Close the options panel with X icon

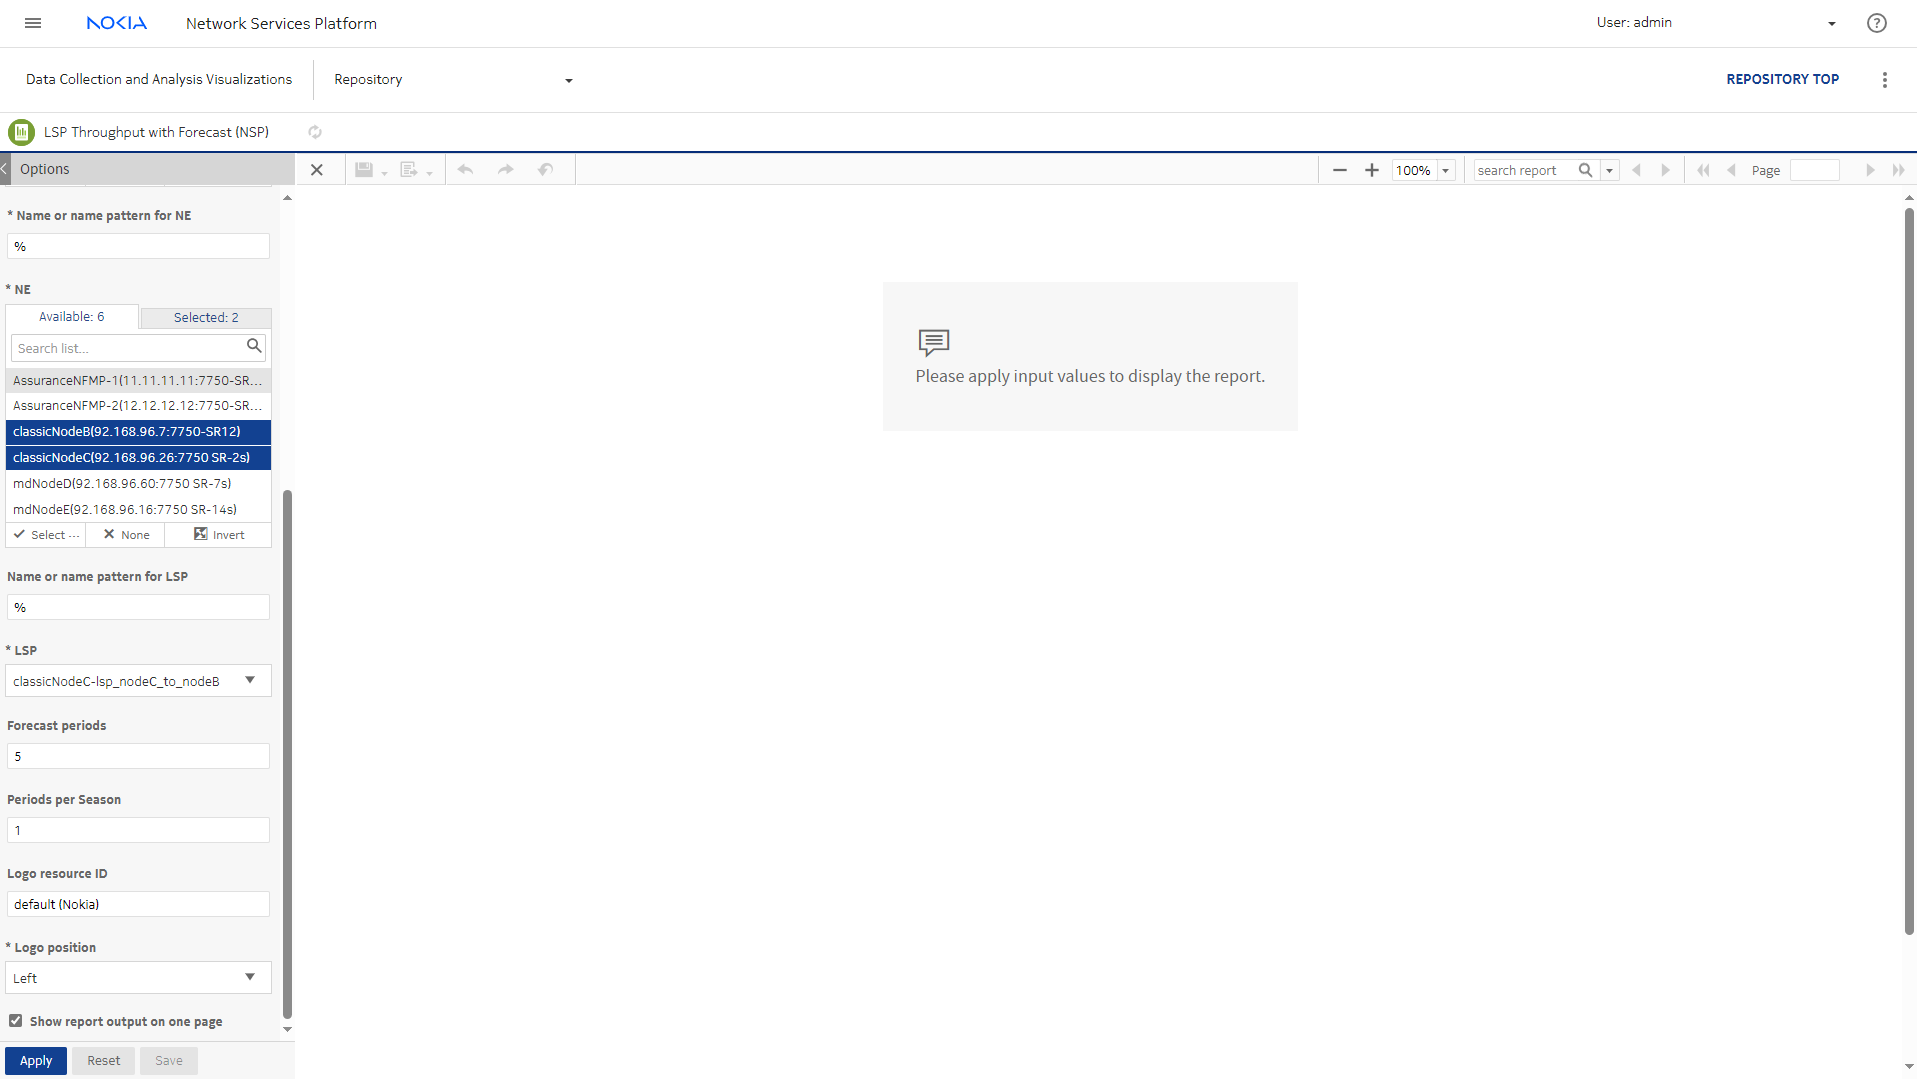click(317, 170)
